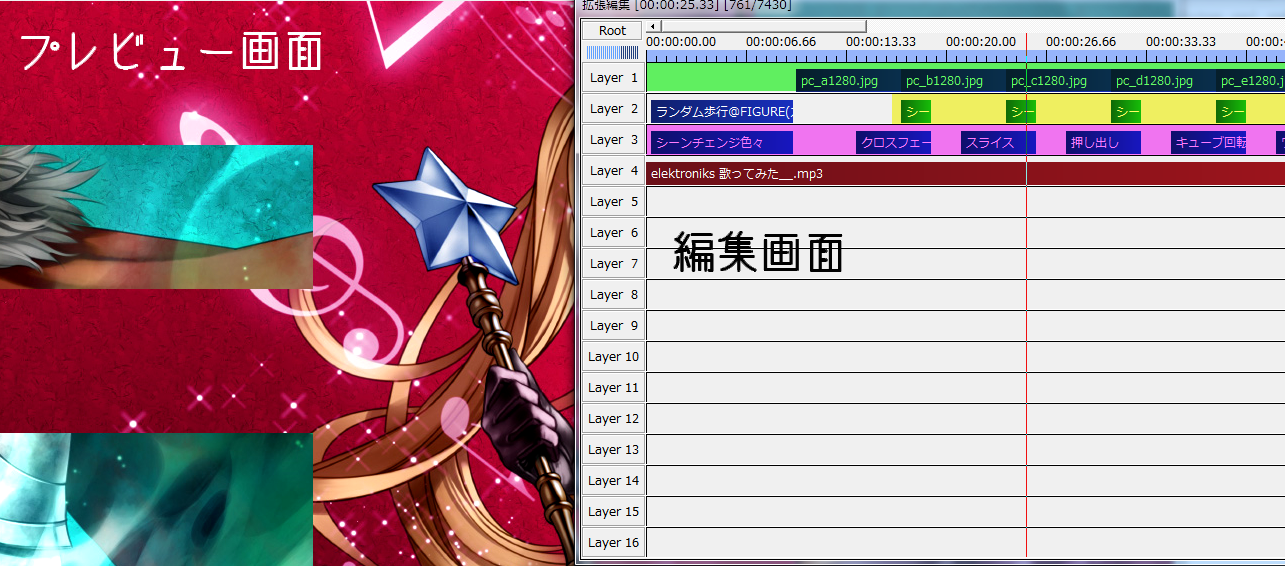Screen dimensions: 1285x566
Task: Select the シー clip beneath pc_b1280.jpg
Action: pyautogui.click(x=916, y=112)
